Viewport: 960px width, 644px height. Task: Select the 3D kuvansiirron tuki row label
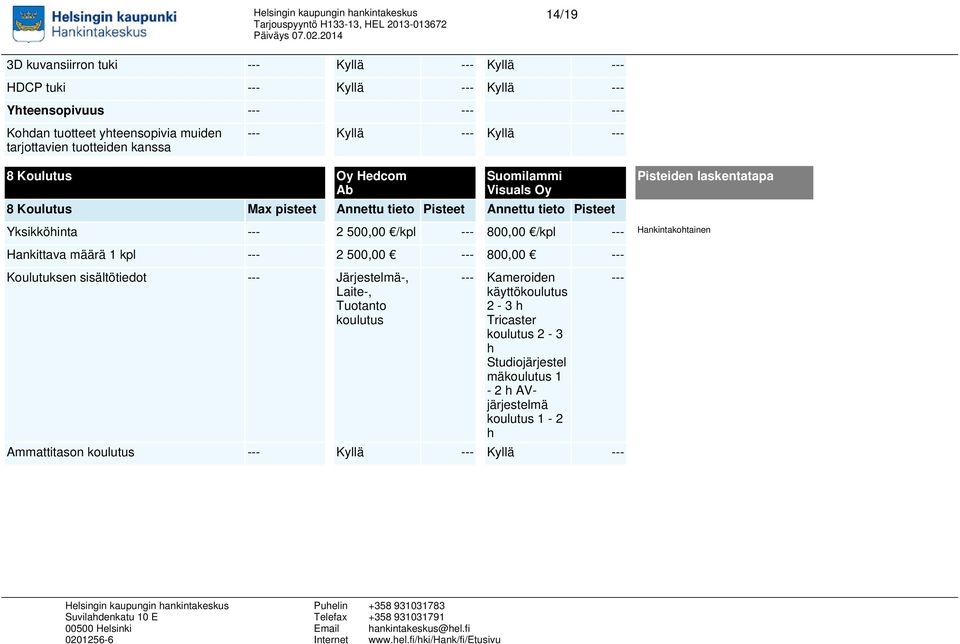coord(62,65)
